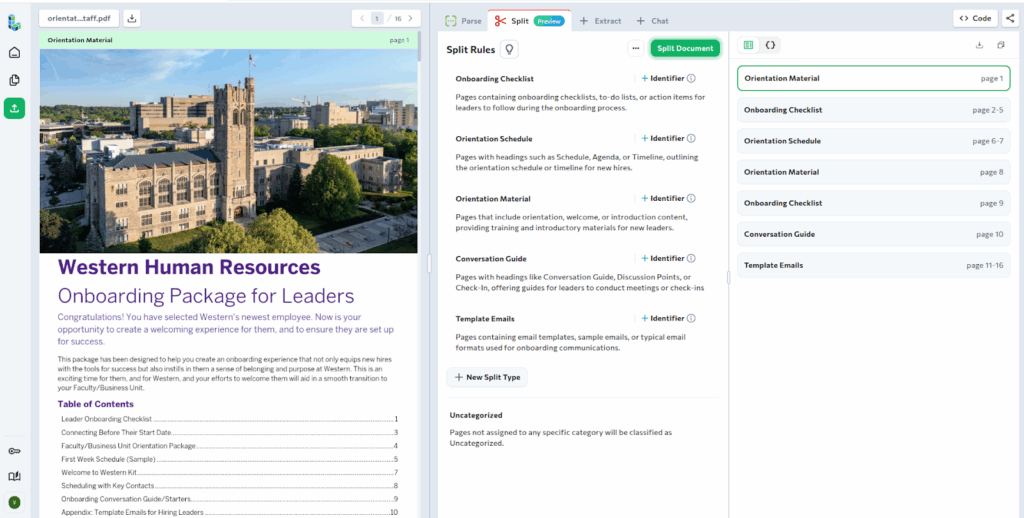Click the Split Document button
This screenshot has height=518, width=1024.
tap(685, 48)
